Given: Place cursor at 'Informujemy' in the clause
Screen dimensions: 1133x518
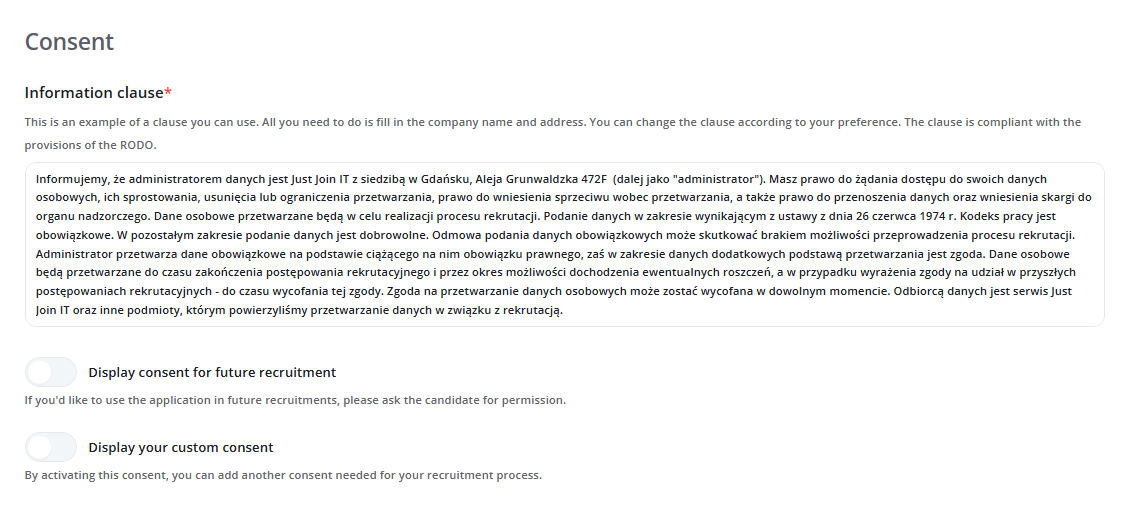Looking at the screenshot, I should (x=69, y=179).
